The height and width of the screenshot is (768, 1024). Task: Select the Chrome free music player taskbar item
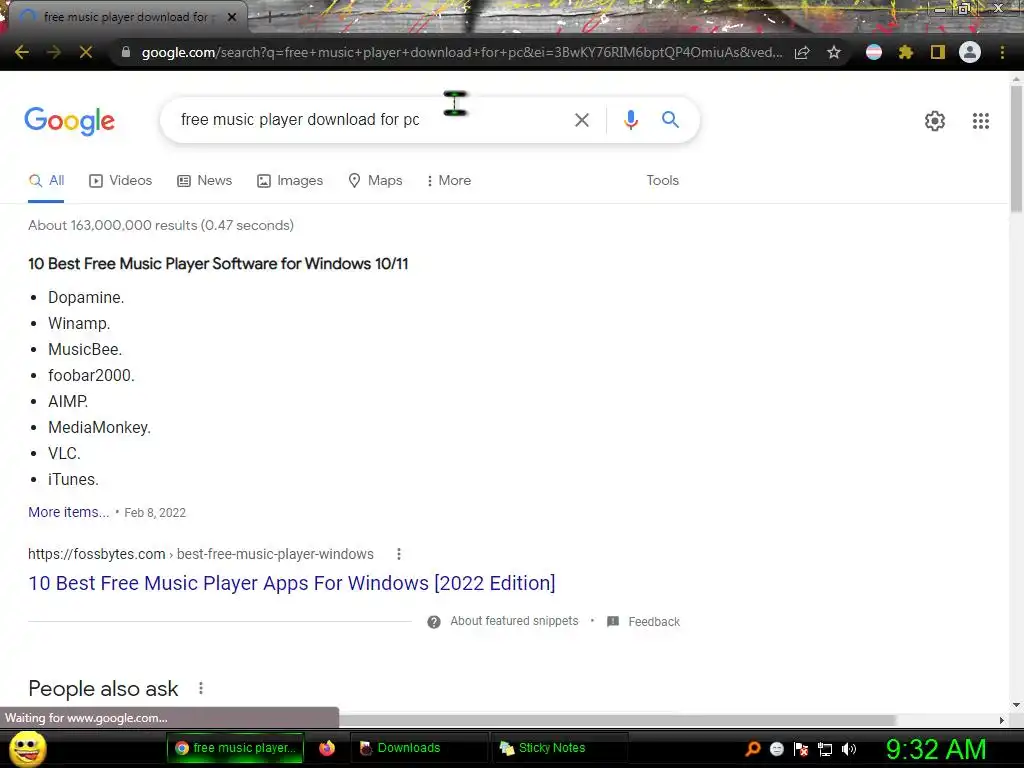[235, 748]
